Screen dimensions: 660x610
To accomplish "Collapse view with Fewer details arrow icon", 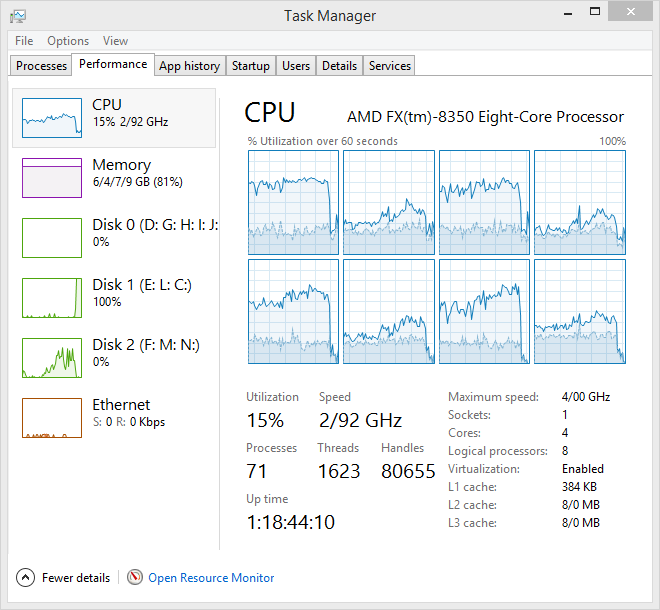I will [x=25, y=578].
